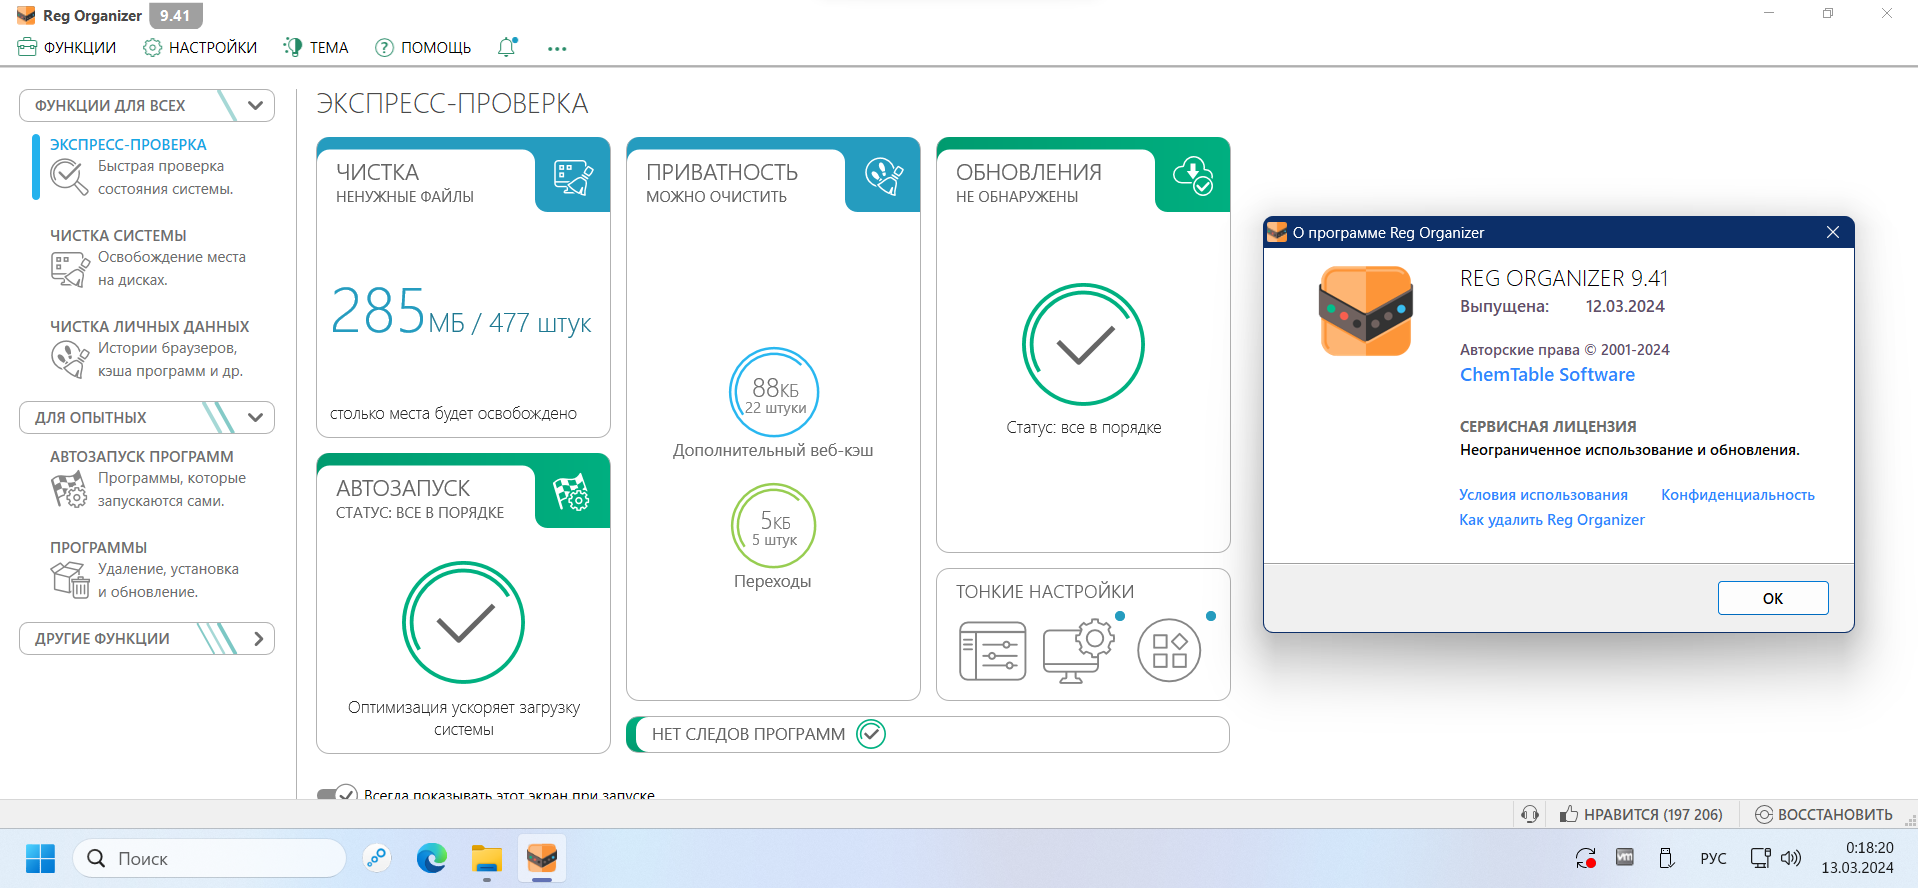Open the ПОМОЩЬ menu
The image size is (1918, 888).
click(x=423, y=47)
